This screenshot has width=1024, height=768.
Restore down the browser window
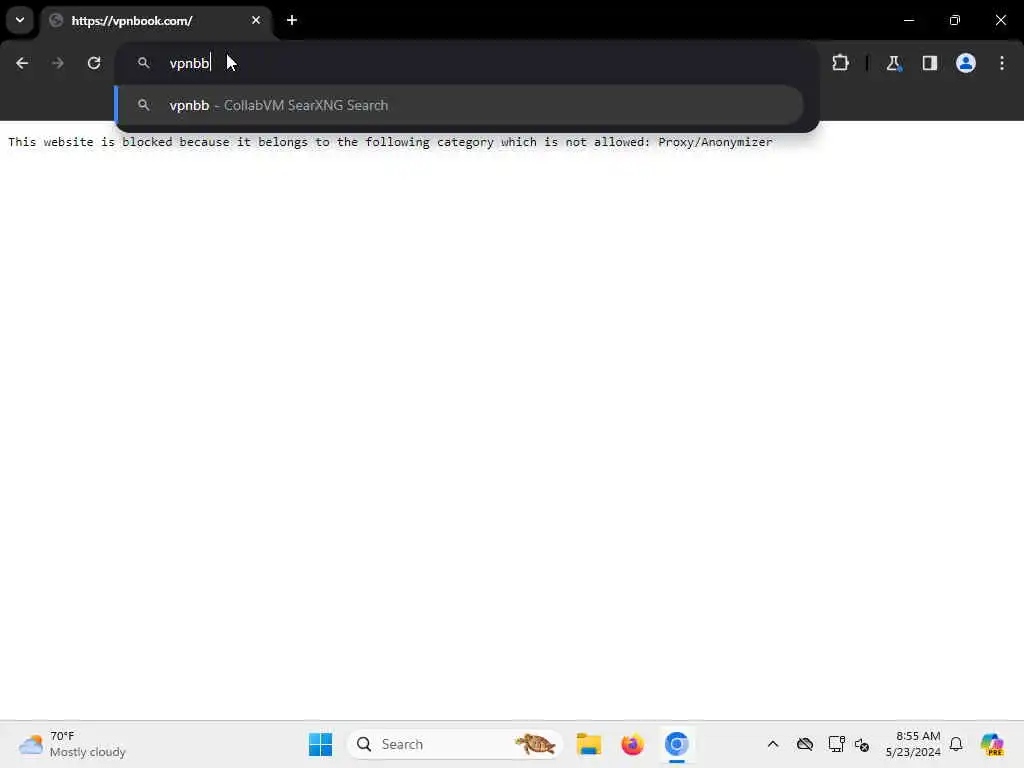click(x=955, y=20)
